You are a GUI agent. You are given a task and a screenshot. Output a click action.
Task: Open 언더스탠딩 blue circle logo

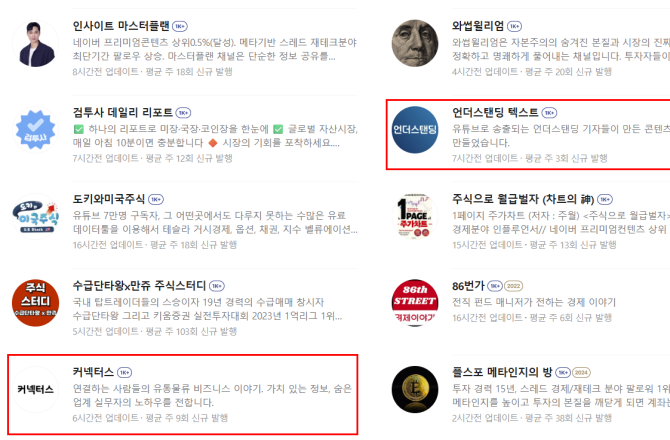click(x=415, y=130)
